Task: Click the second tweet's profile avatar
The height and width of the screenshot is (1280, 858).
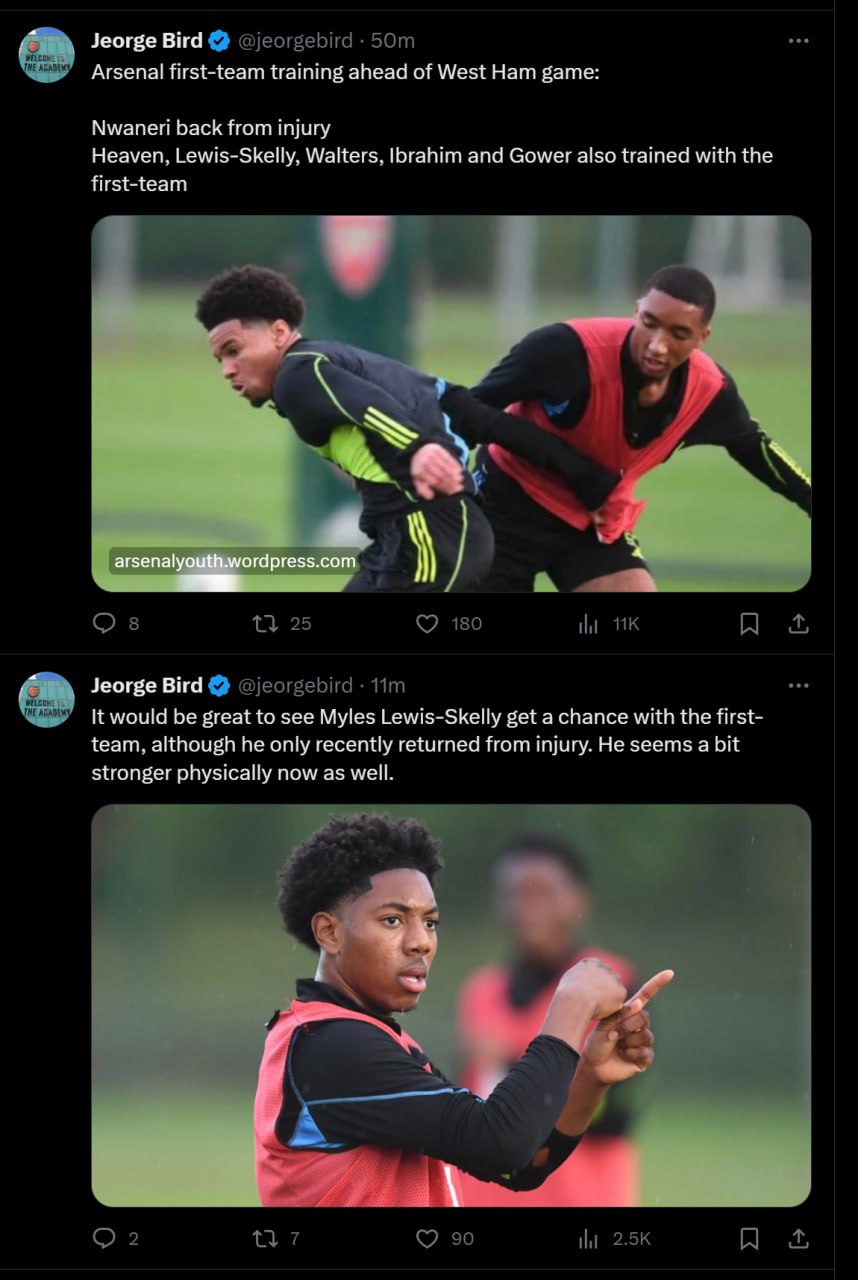Action: 47,699
